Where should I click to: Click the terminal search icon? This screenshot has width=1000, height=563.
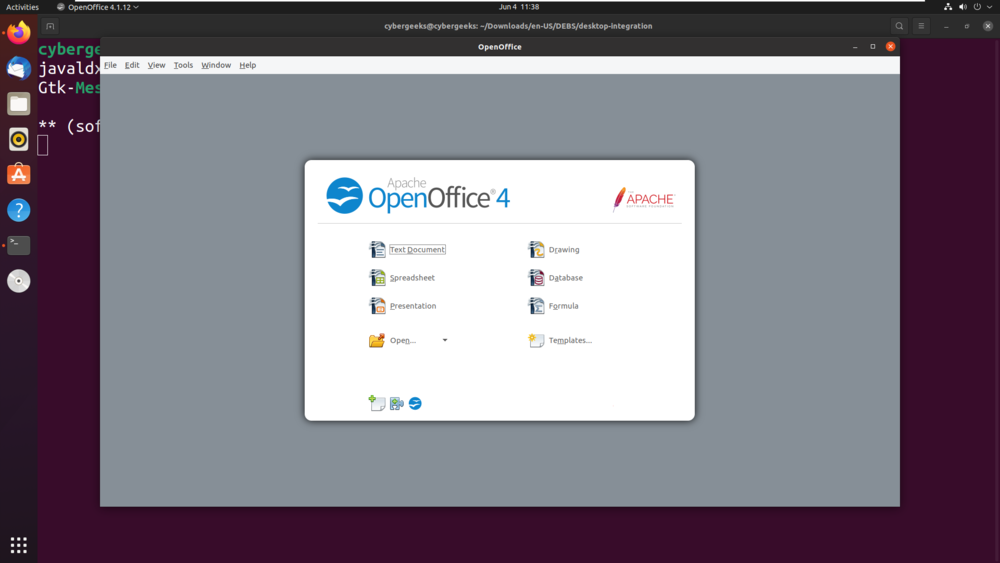(899, 26)
